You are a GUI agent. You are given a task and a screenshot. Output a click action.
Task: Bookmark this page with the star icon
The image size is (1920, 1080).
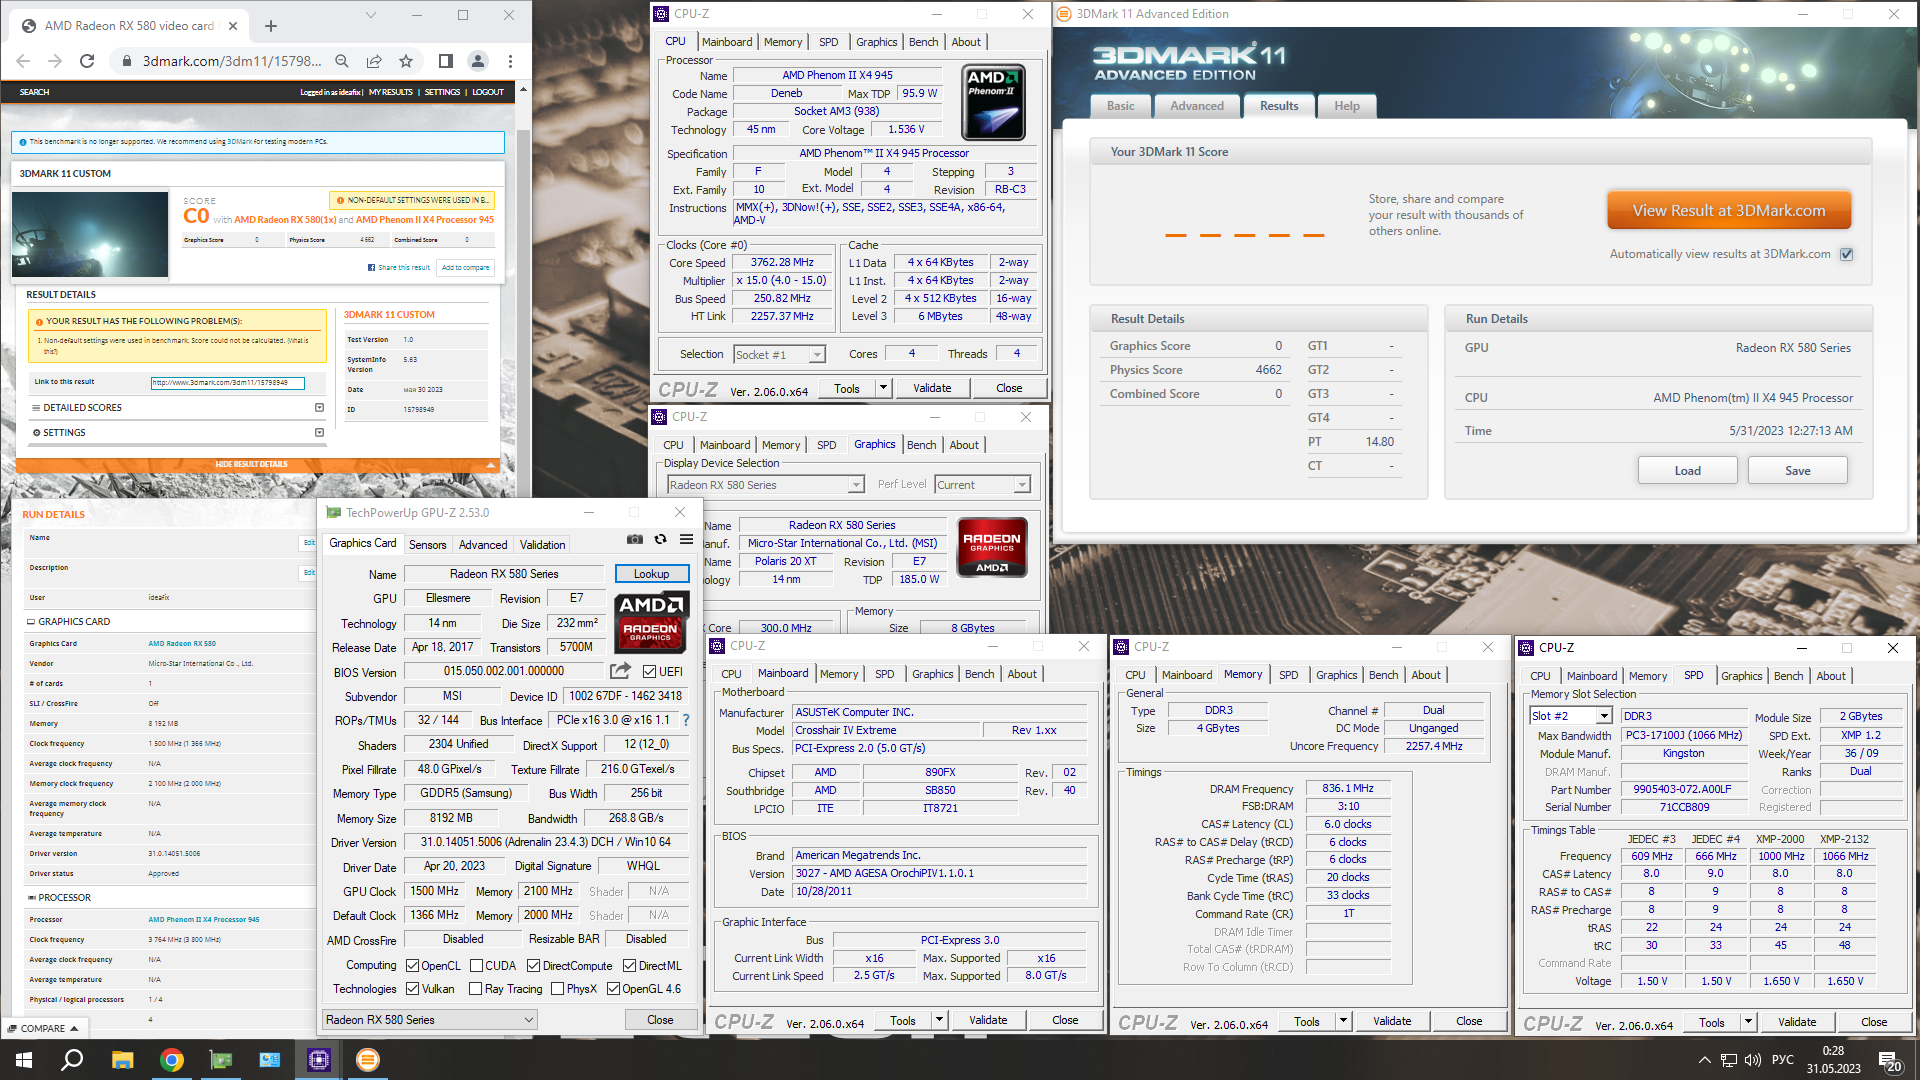pyautogui.click(x=406, y=61)
